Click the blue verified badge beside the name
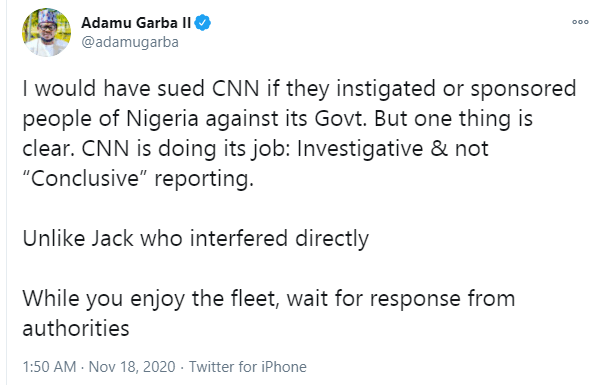 (x=203, y=23)
